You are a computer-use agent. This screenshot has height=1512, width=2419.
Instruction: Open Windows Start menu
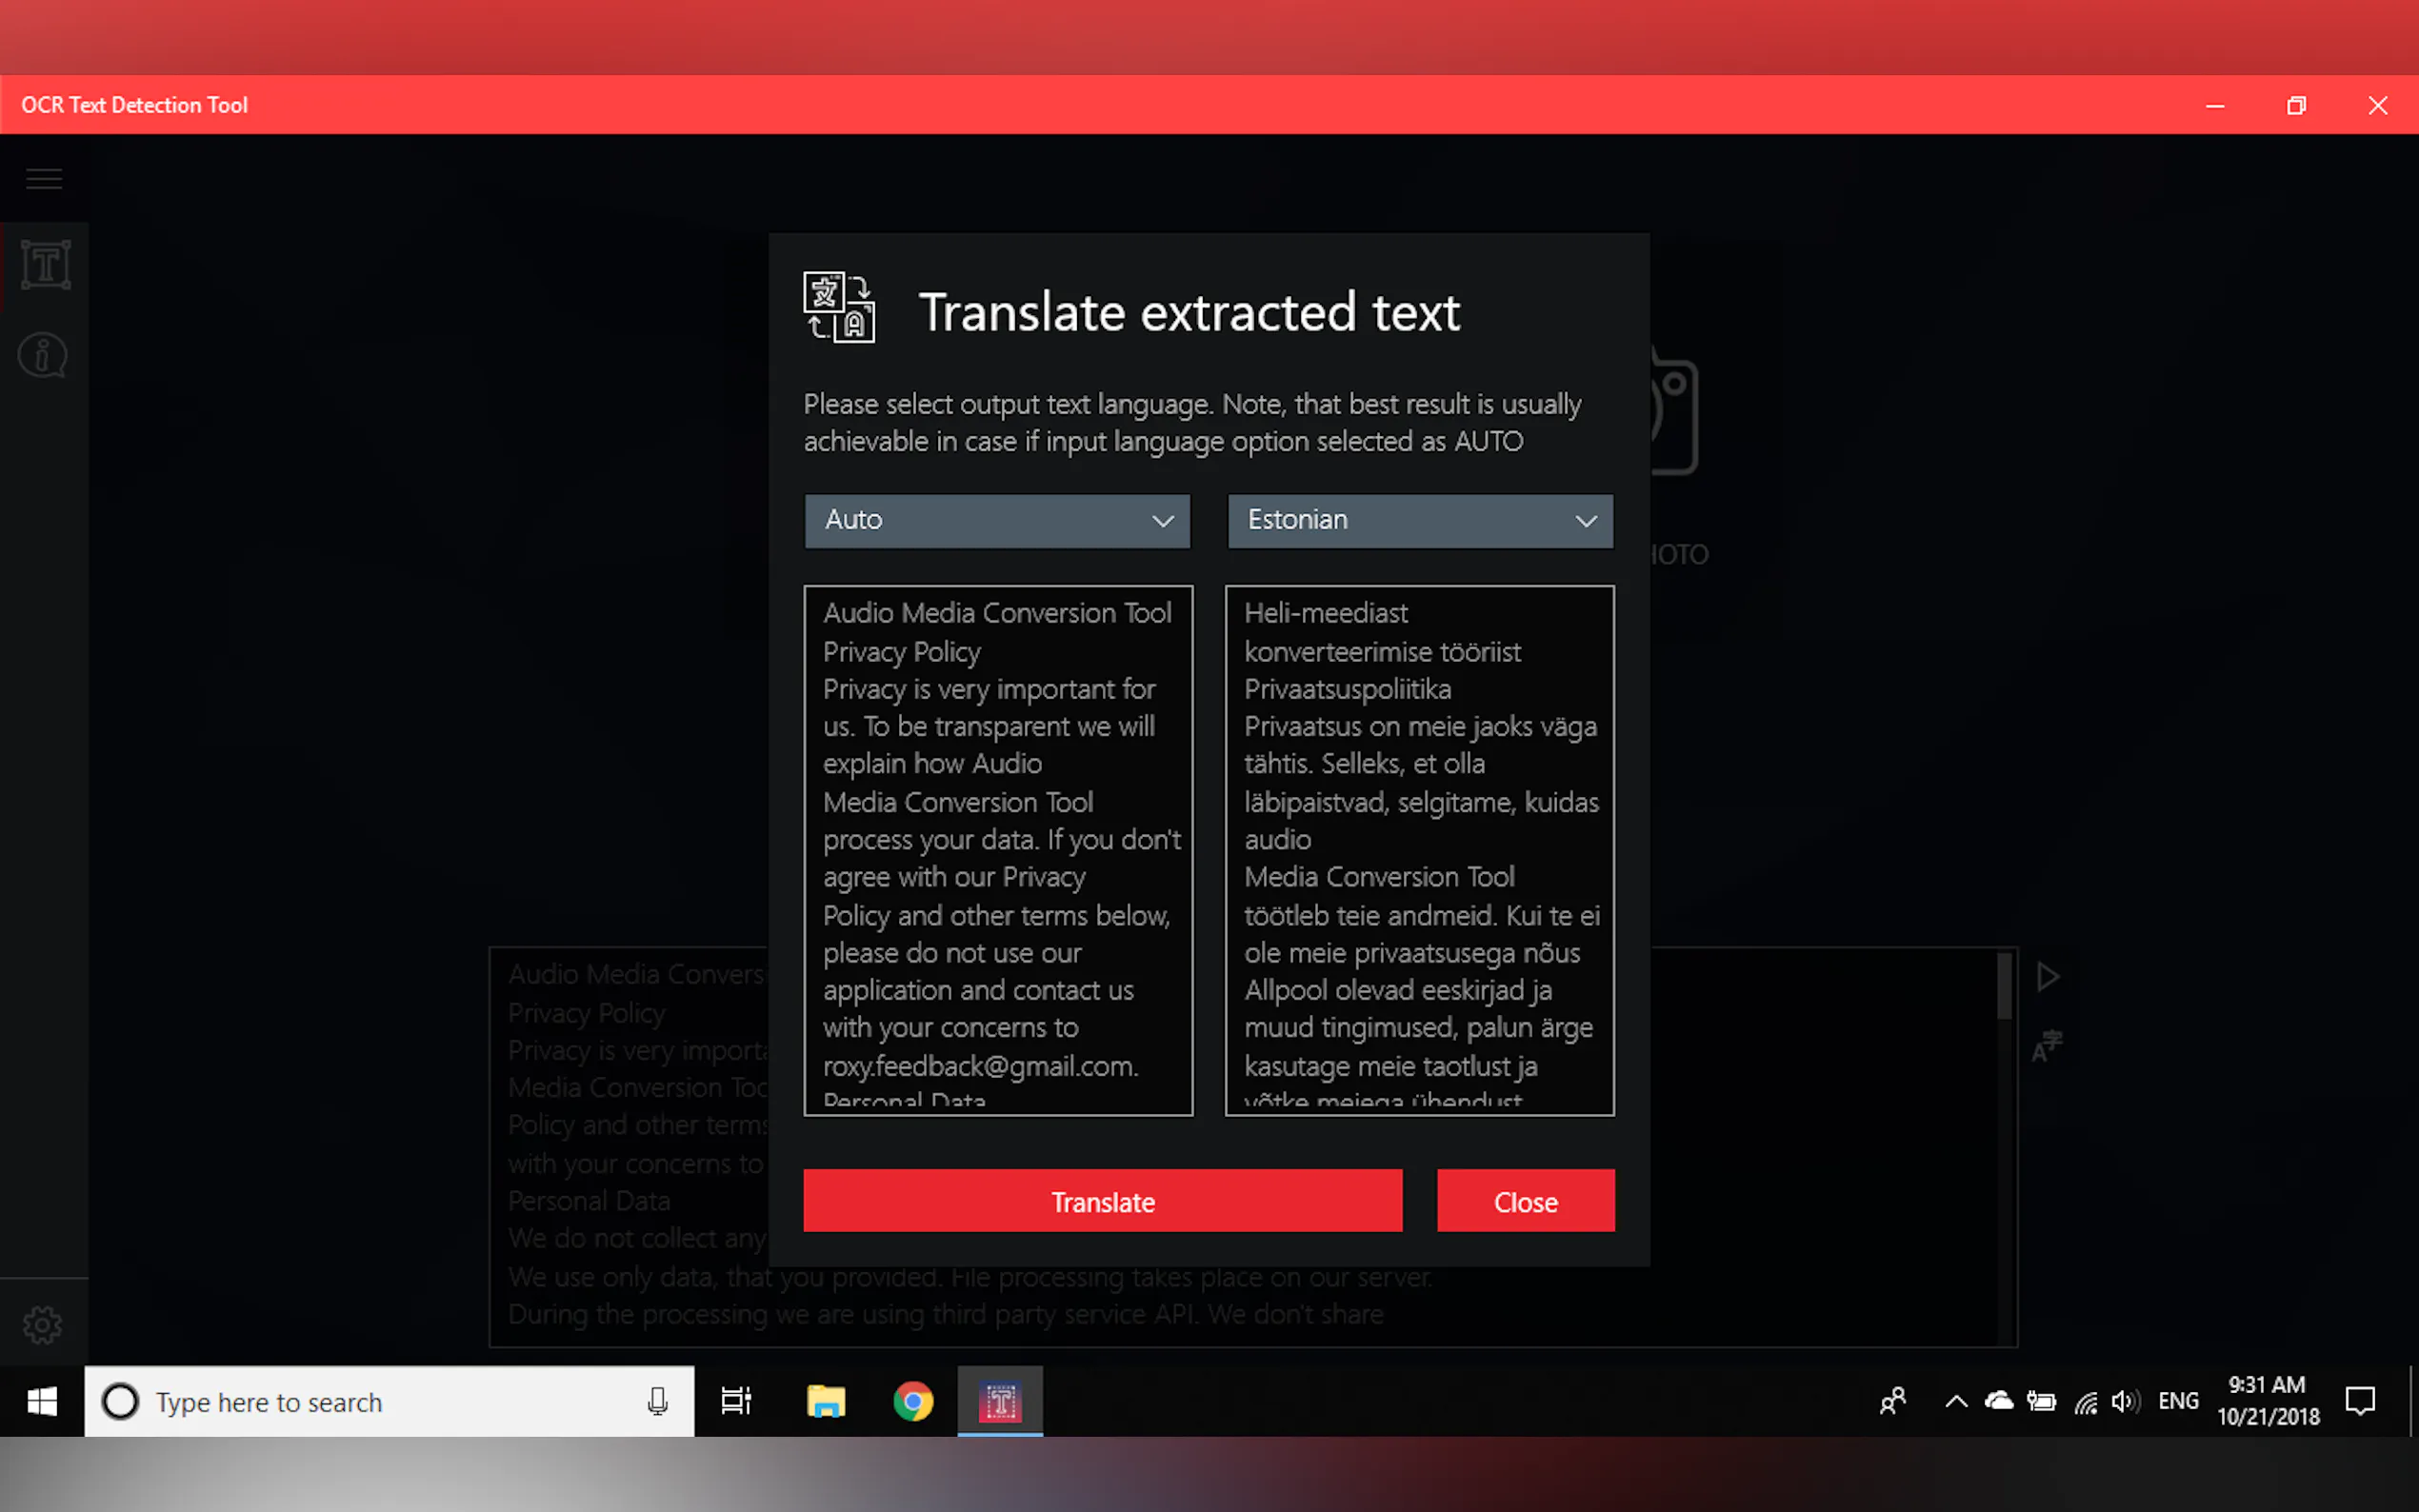pyautogui.click(x=42, y=1402)
